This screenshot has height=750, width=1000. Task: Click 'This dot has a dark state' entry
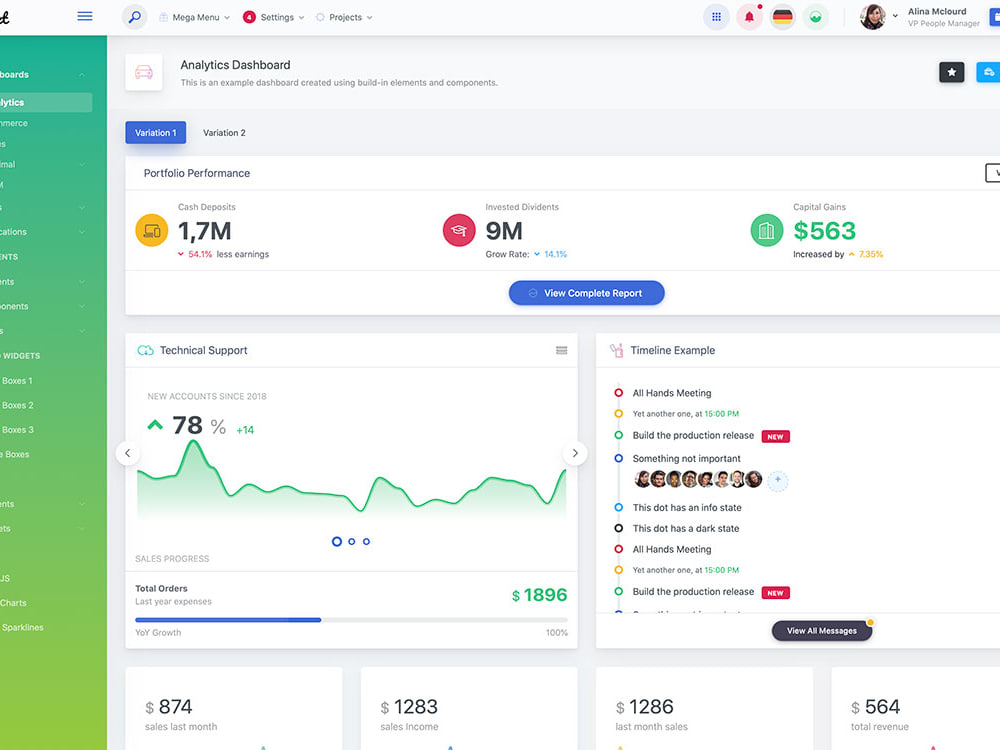686,529
